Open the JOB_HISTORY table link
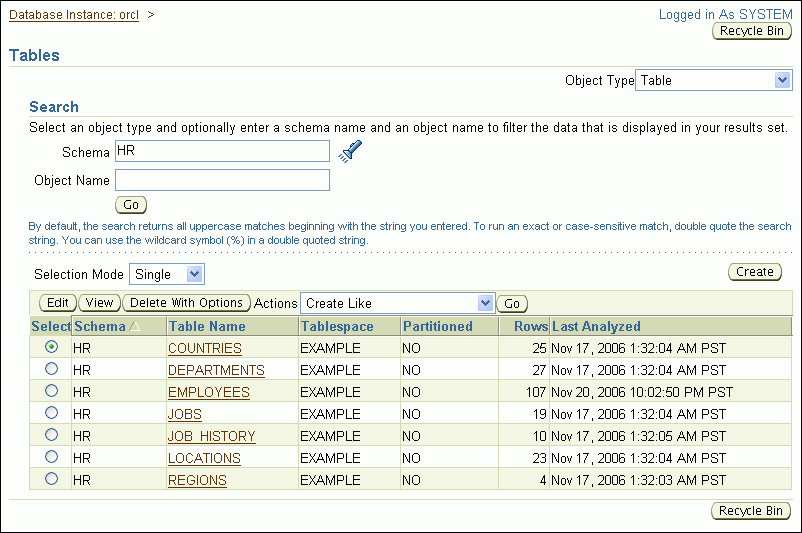The width and height of the screenshot is (802, 533). coord(211,436)
